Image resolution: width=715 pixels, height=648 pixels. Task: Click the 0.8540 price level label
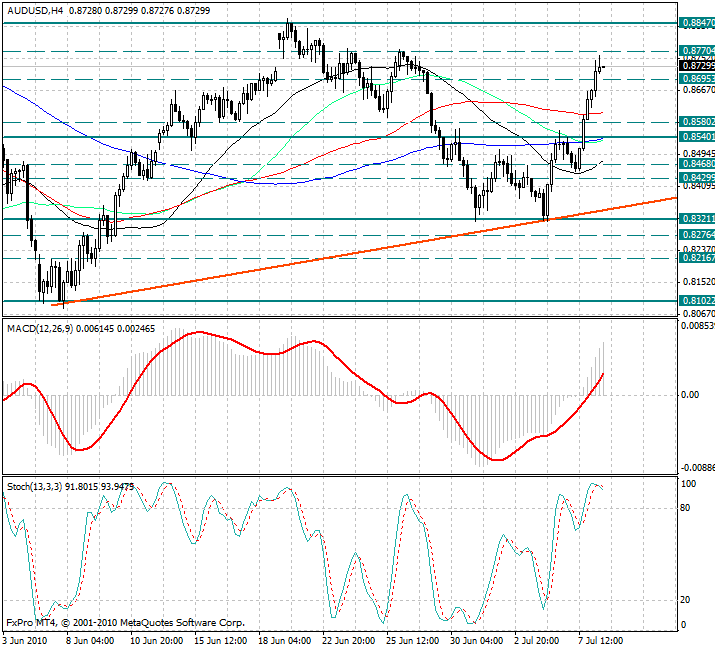pyautogui.click(x=697, y=136)
